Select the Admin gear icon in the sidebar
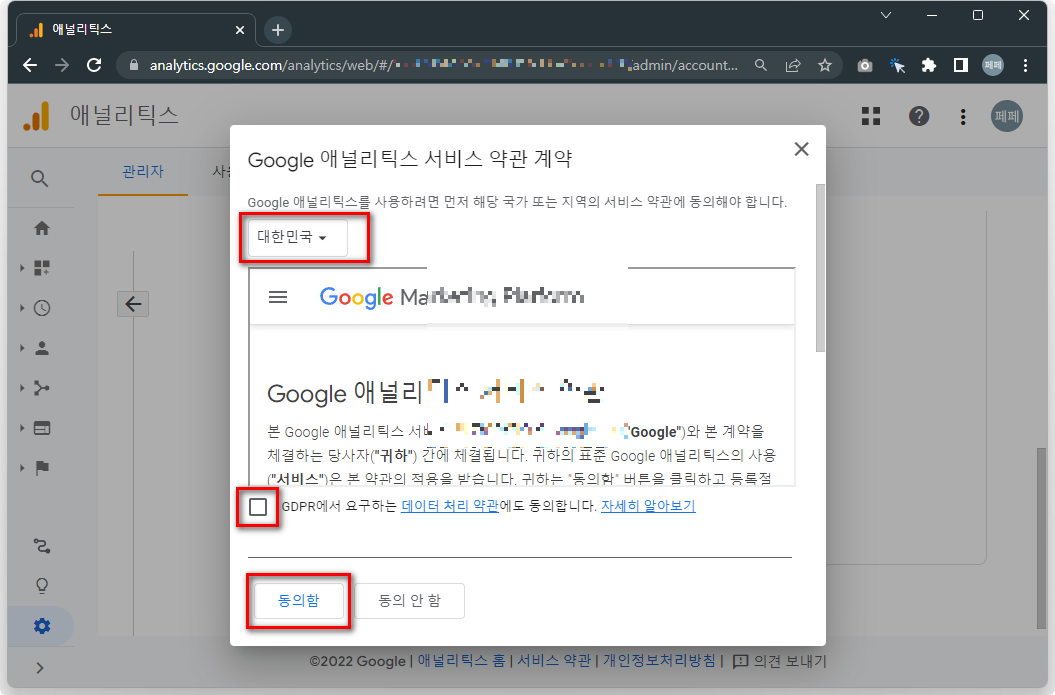The image size is (1055, 695). [x=41, y=625]
